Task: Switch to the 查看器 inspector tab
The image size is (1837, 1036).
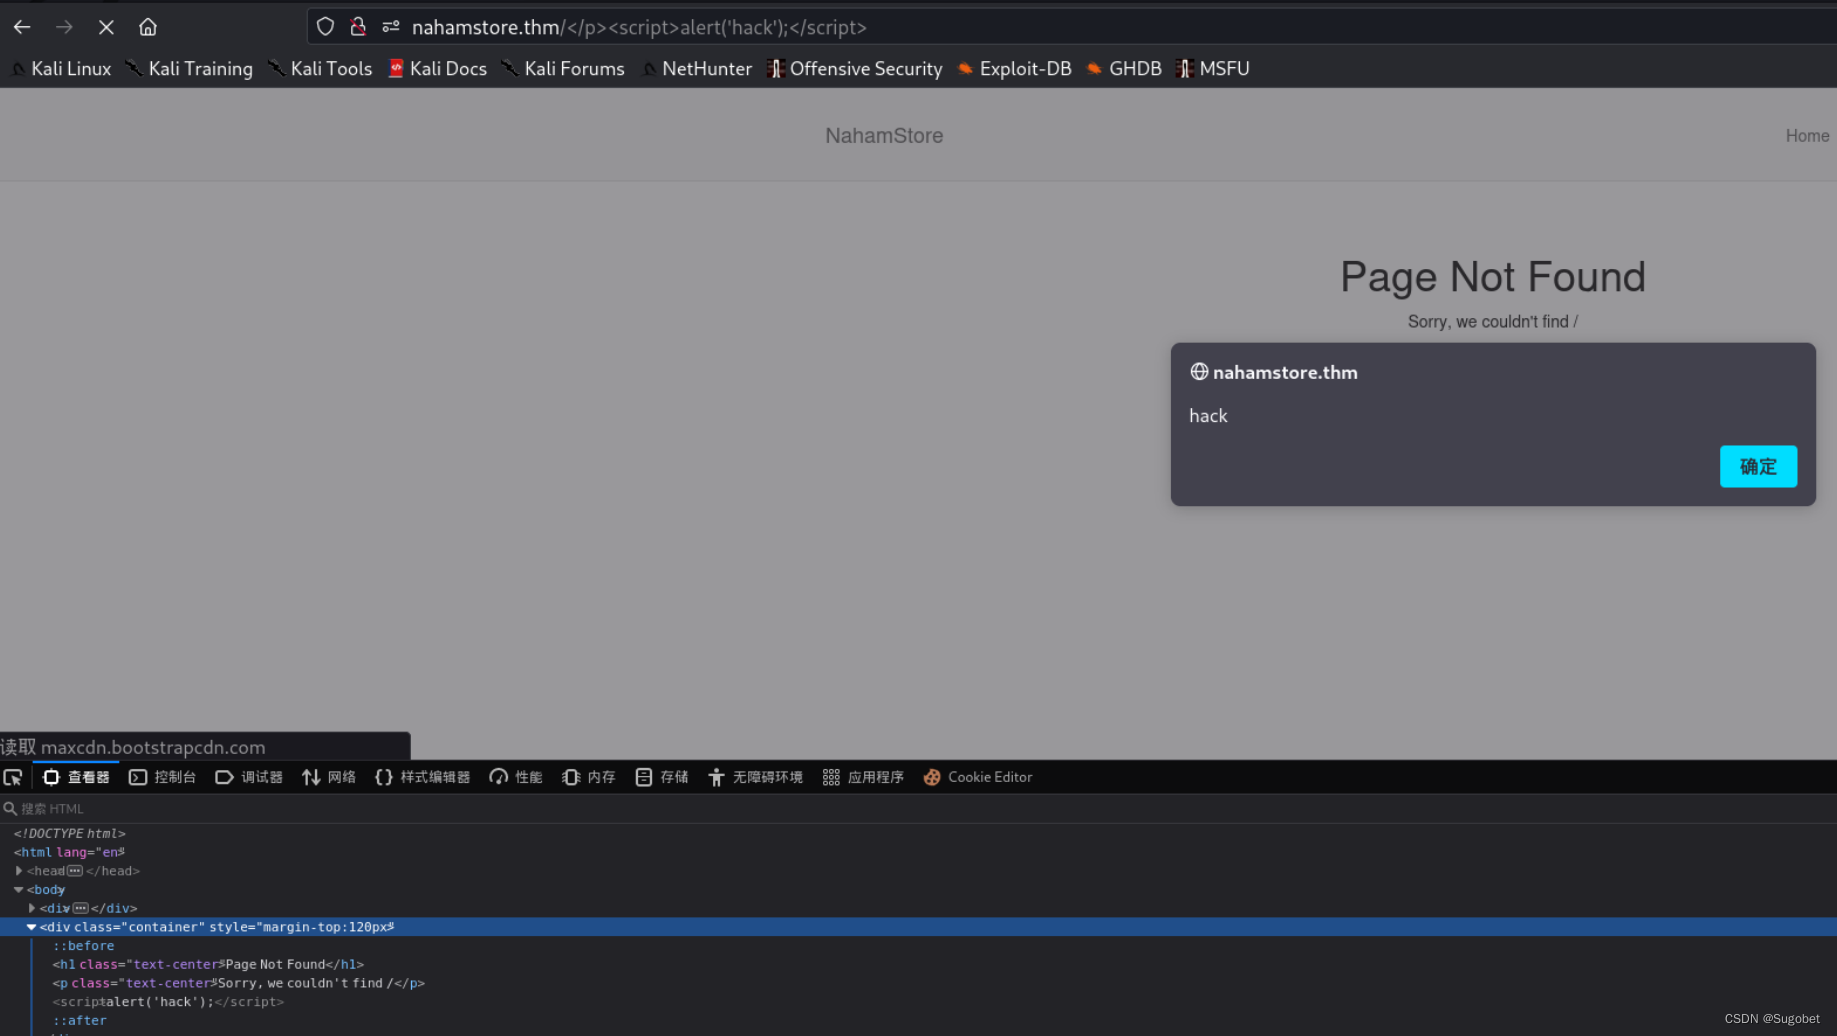Action: (76, 777)
